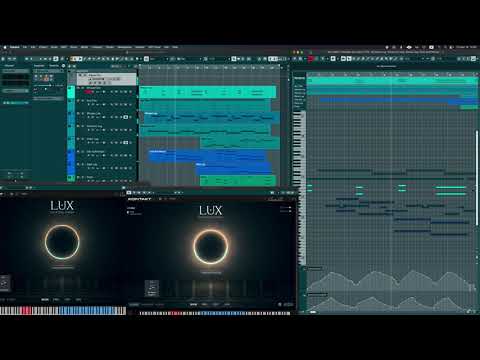Select the highlighted page tab in the left LUX window

pyautogui.click(x=45, y=300)
